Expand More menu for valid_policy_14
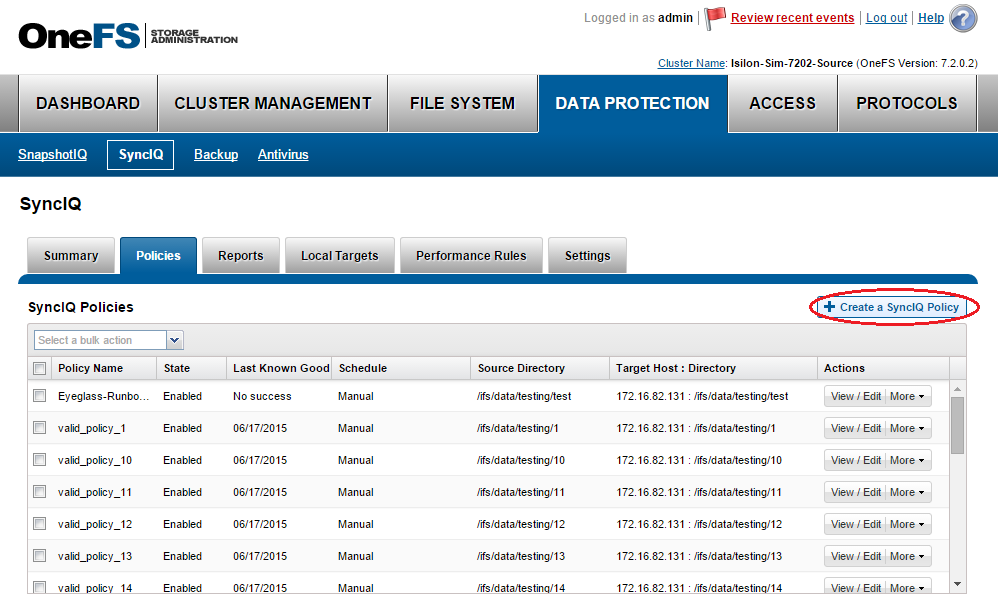 pyautogui.click(x=908, y=588)
